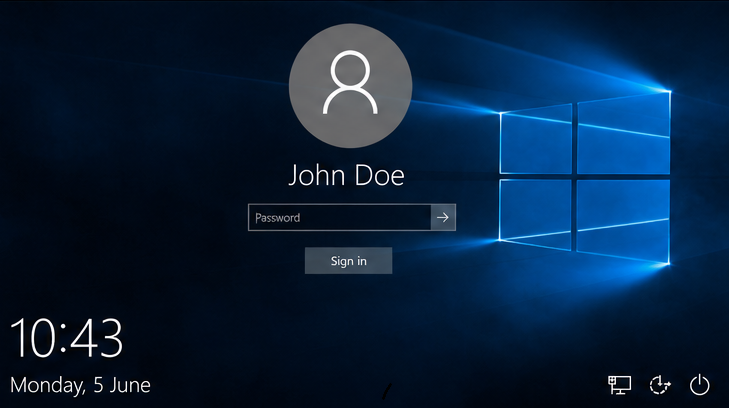This screenshot has width=729, height=408.
Task: Click the Sign in button
Action: [348, 261]
